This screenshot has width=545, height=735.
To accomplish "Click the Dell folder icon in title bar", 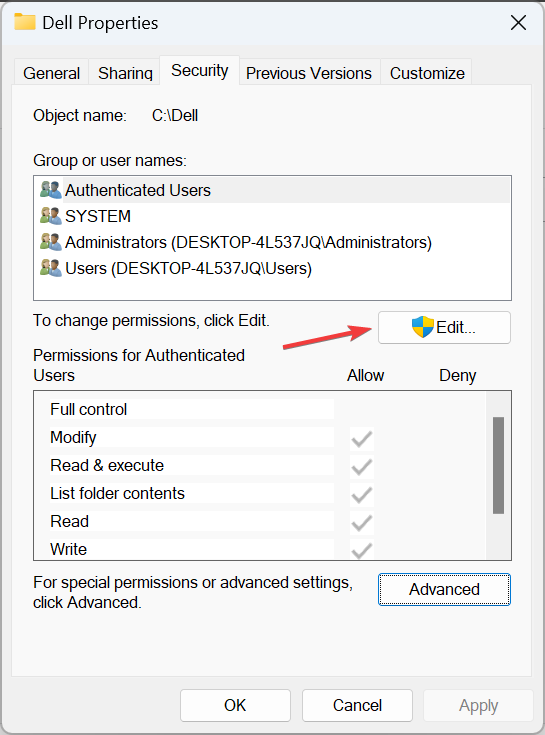I will click(25, 22).
